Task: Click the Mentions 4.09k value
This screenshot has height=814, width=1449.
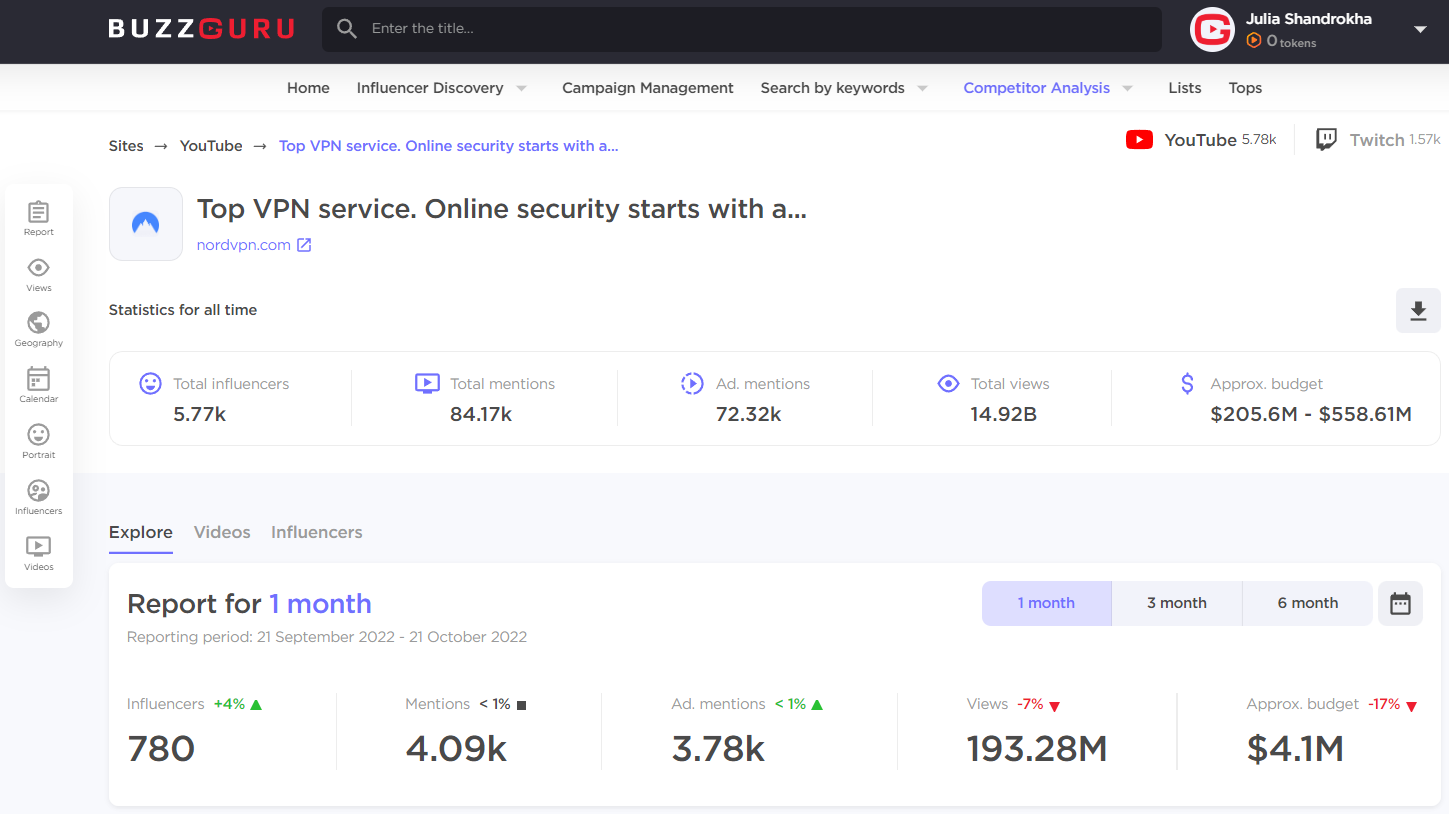Action: (456, 749)
